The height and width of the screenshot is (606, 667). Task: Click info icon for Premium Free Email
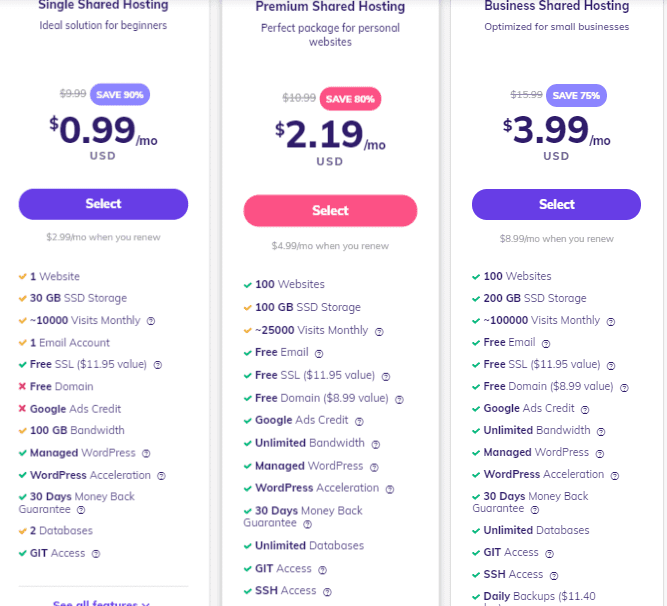319,353
